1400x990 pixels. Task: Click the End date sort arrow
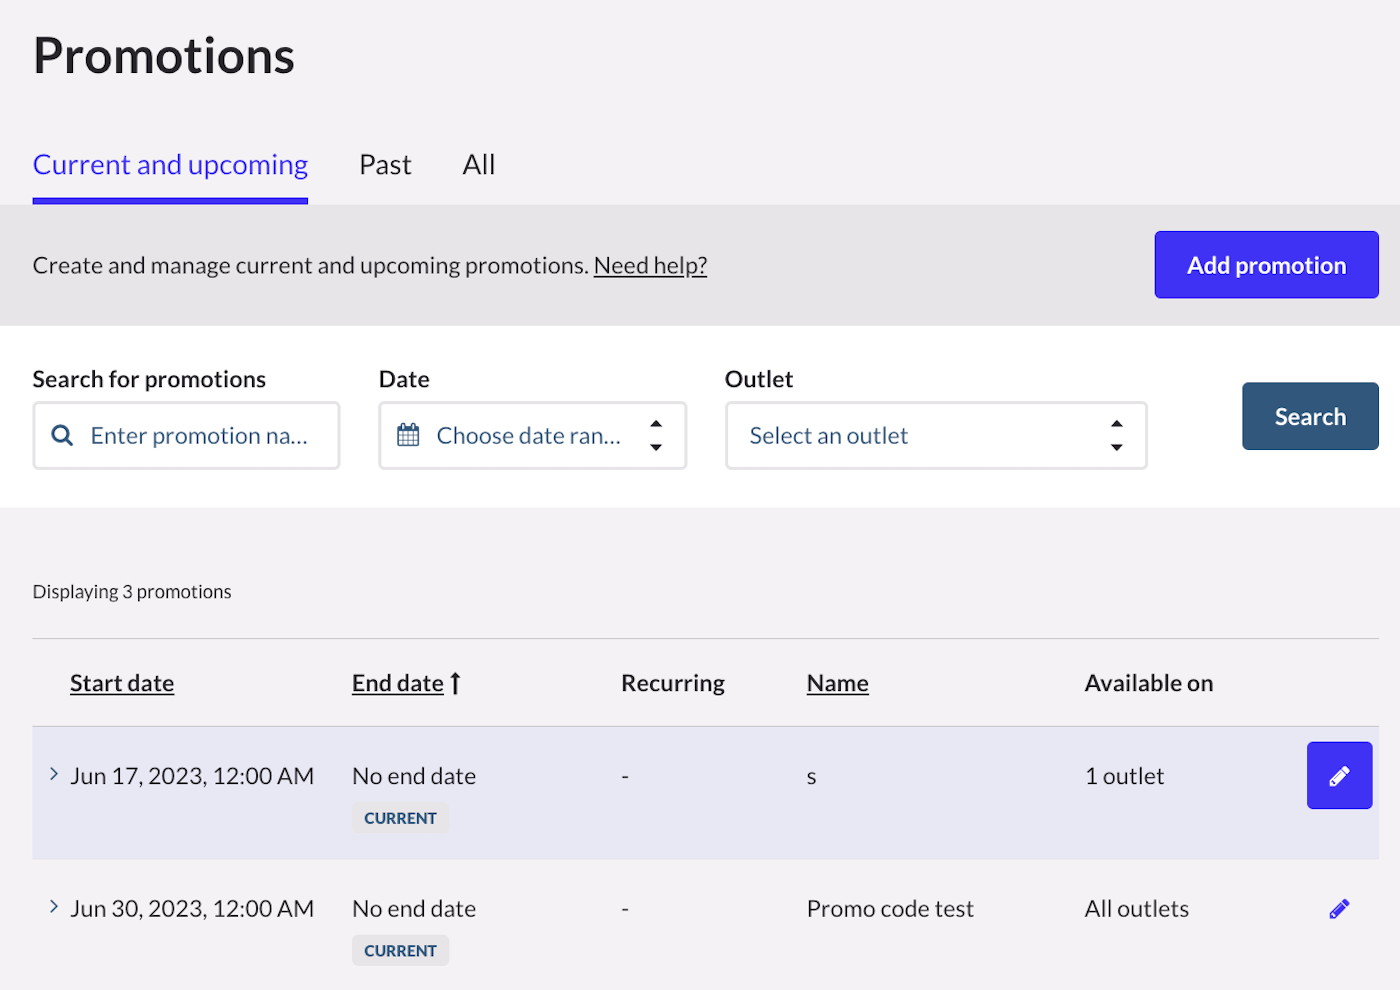(456, 683)
